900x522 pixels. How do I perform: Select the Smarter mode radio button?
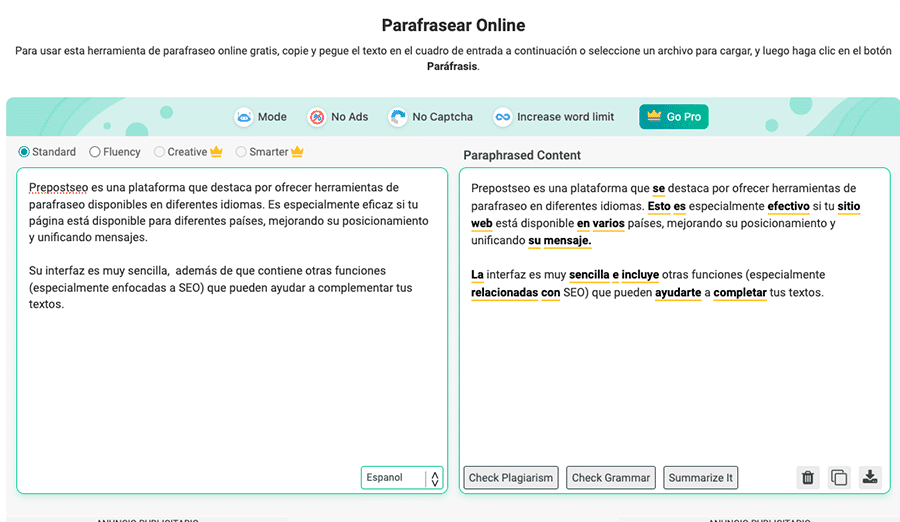pos(241,152)
